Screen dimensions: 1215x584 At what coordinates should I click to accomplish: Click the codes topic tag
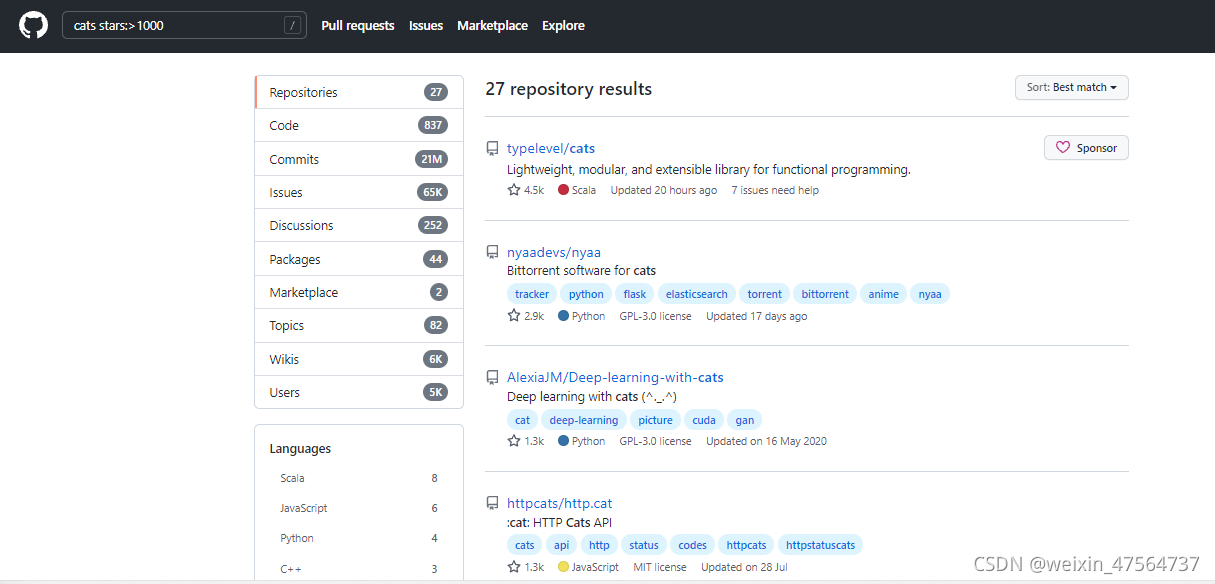pos(692,545)
